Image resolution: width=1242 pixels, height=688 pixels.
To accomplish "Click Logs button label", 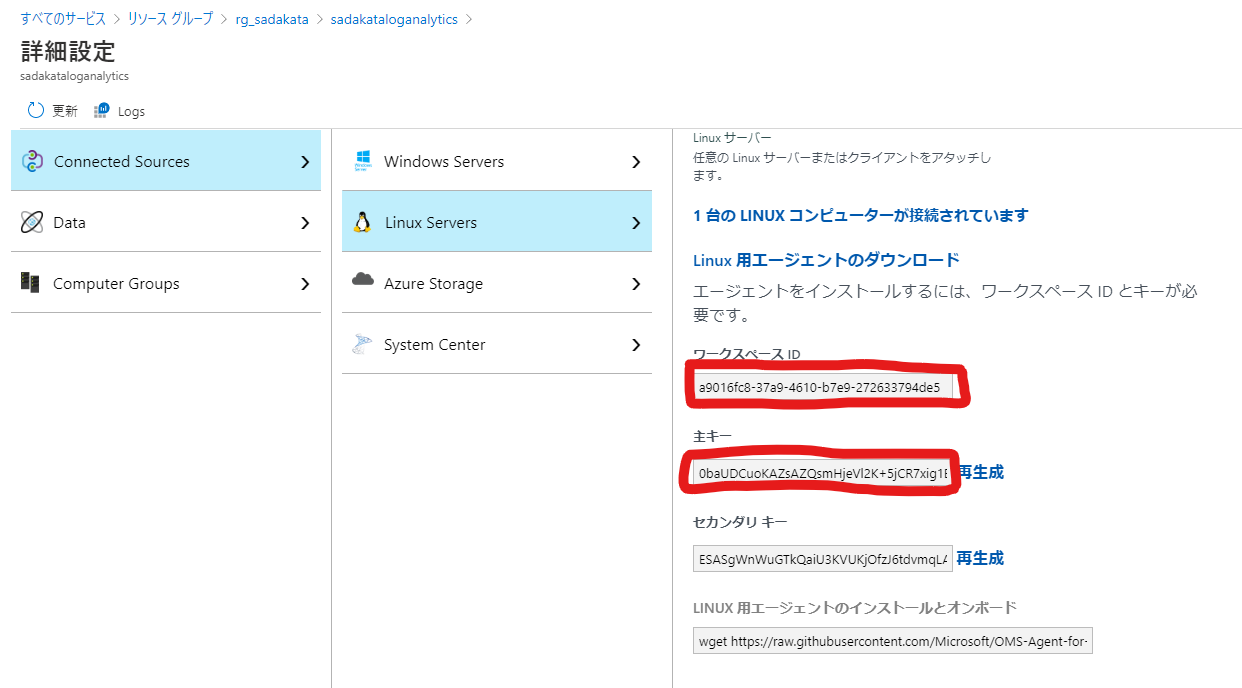I will pos(131,111).
